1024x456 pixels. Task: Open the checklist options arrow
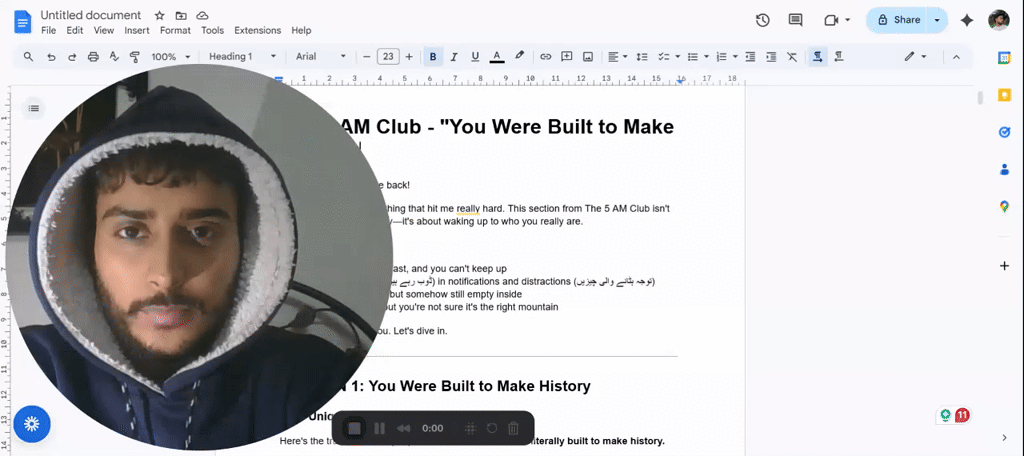678,57
